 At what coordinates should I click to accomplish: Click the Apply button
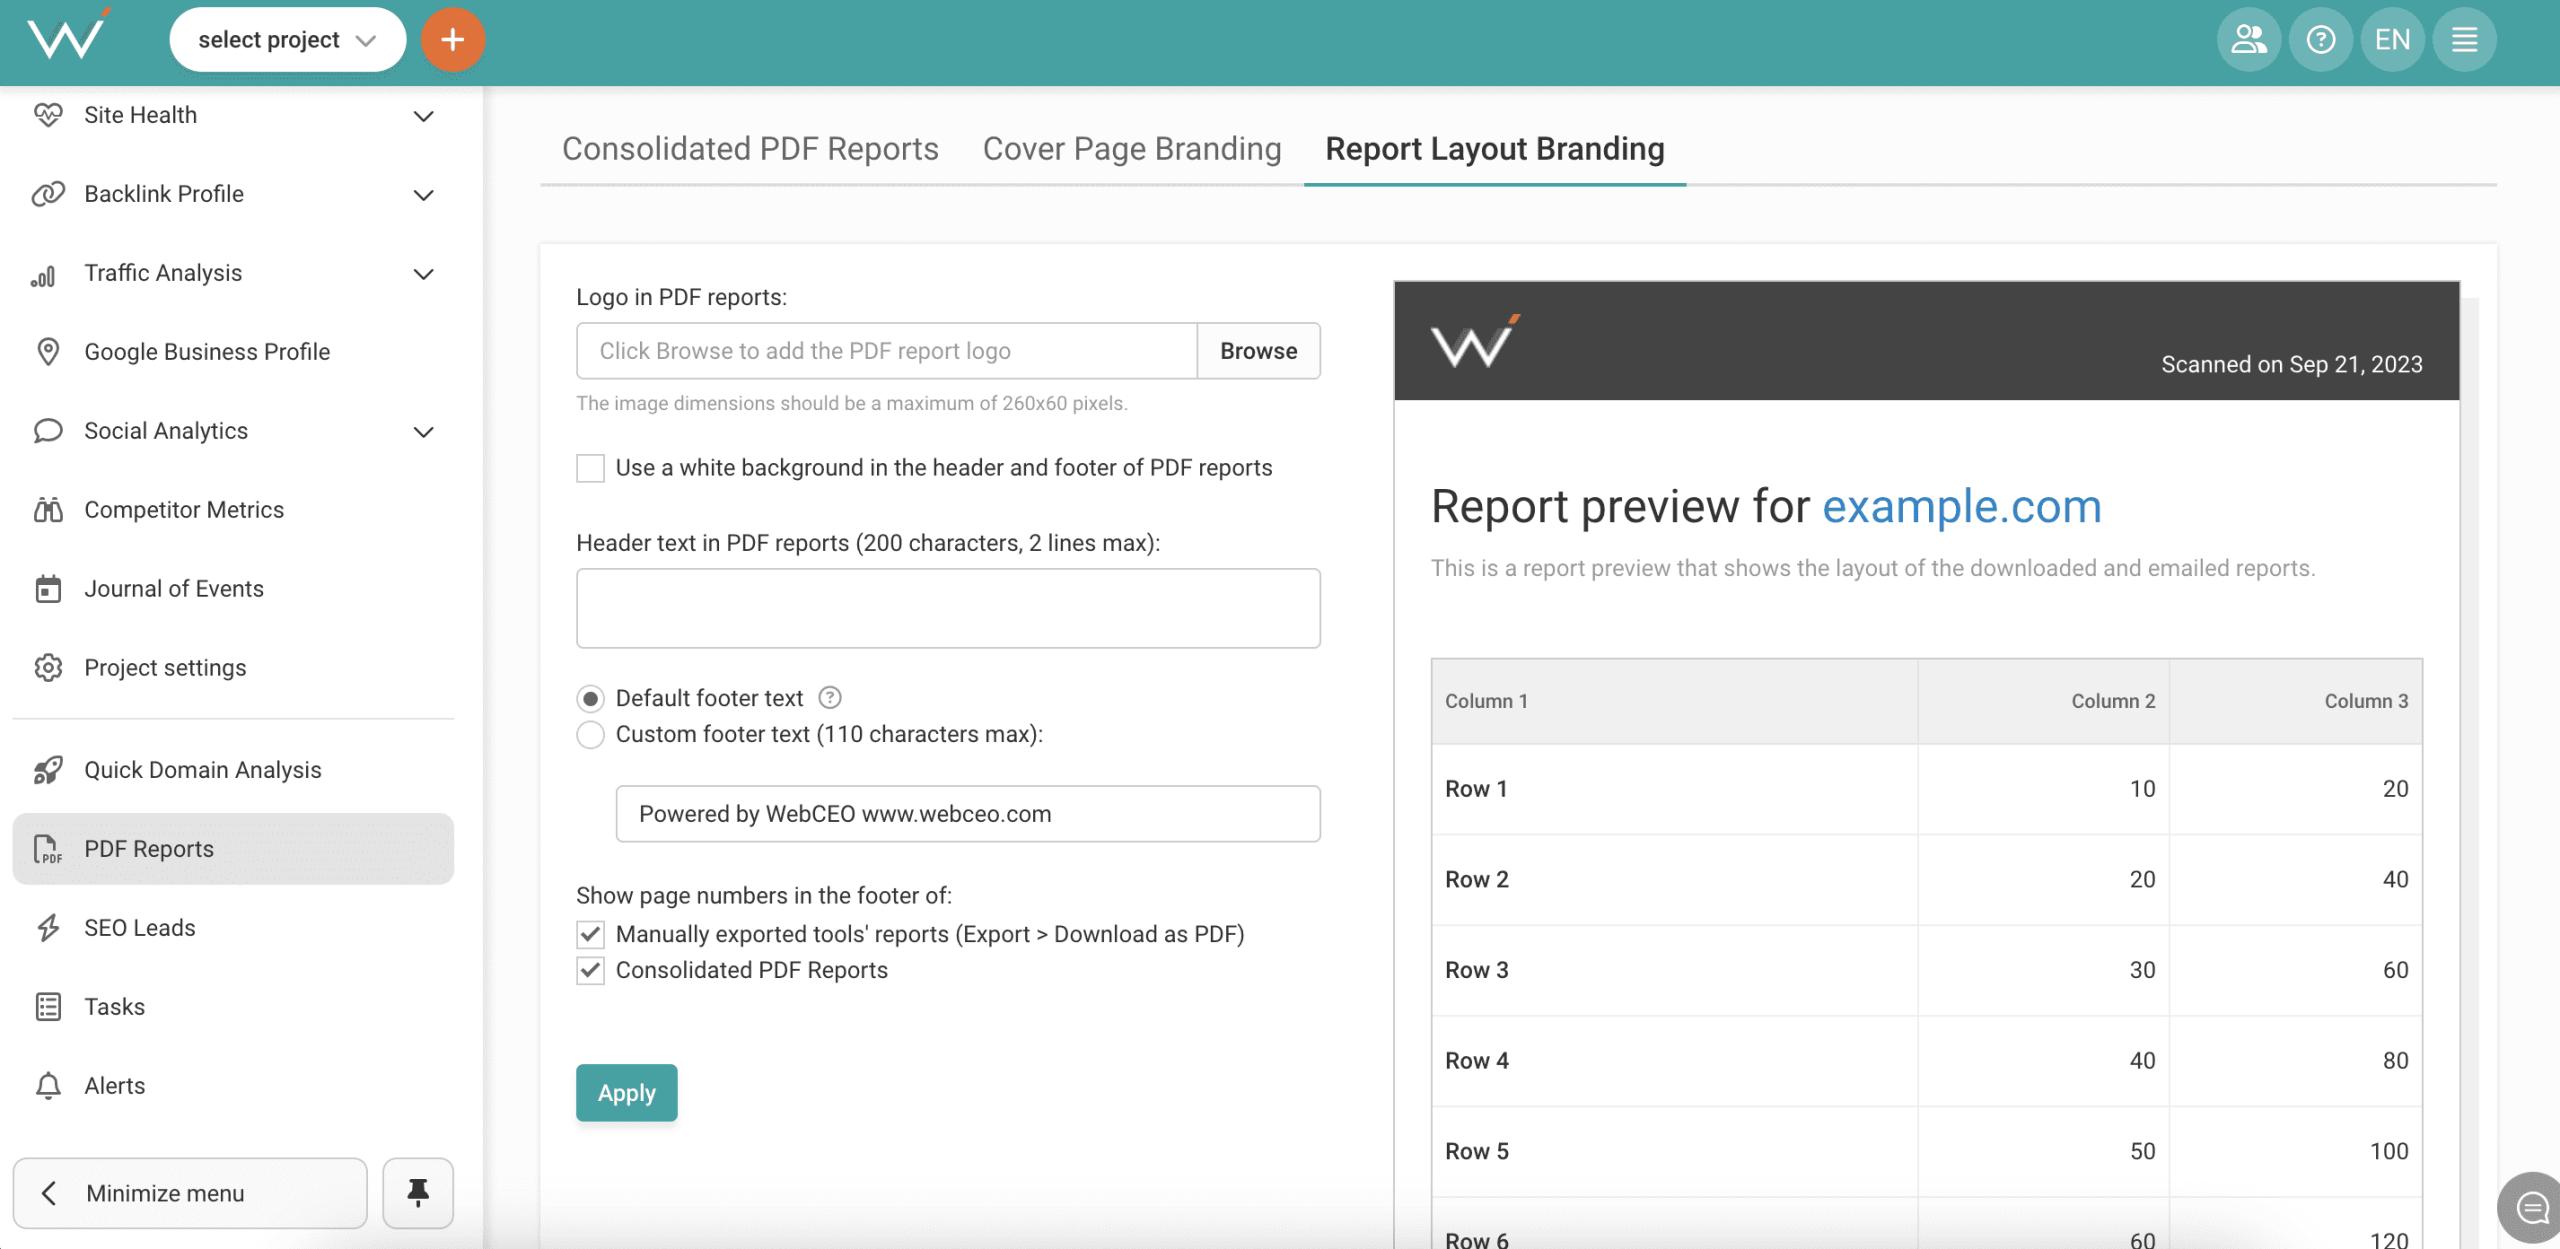pyautogui.click(x=626, y=1093)
